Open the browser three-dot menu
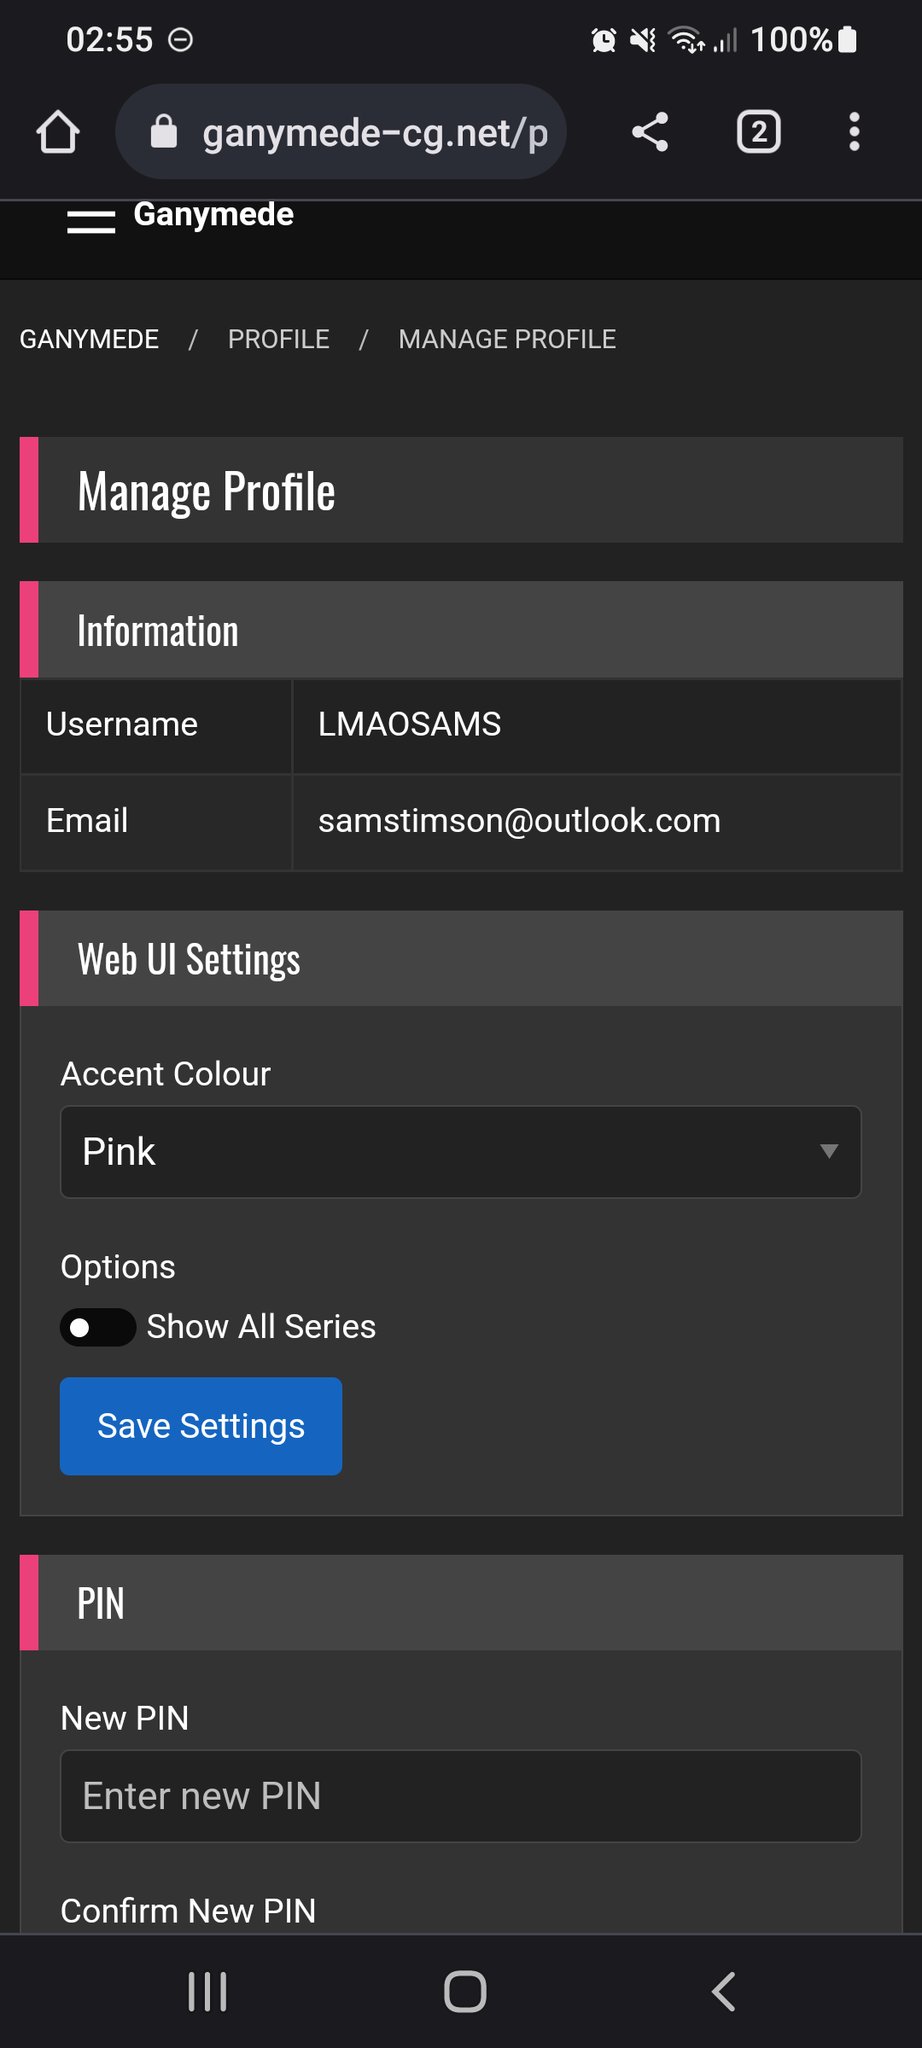The height and width of the screenshot is (2048, 922). click(x=854, y=132)
